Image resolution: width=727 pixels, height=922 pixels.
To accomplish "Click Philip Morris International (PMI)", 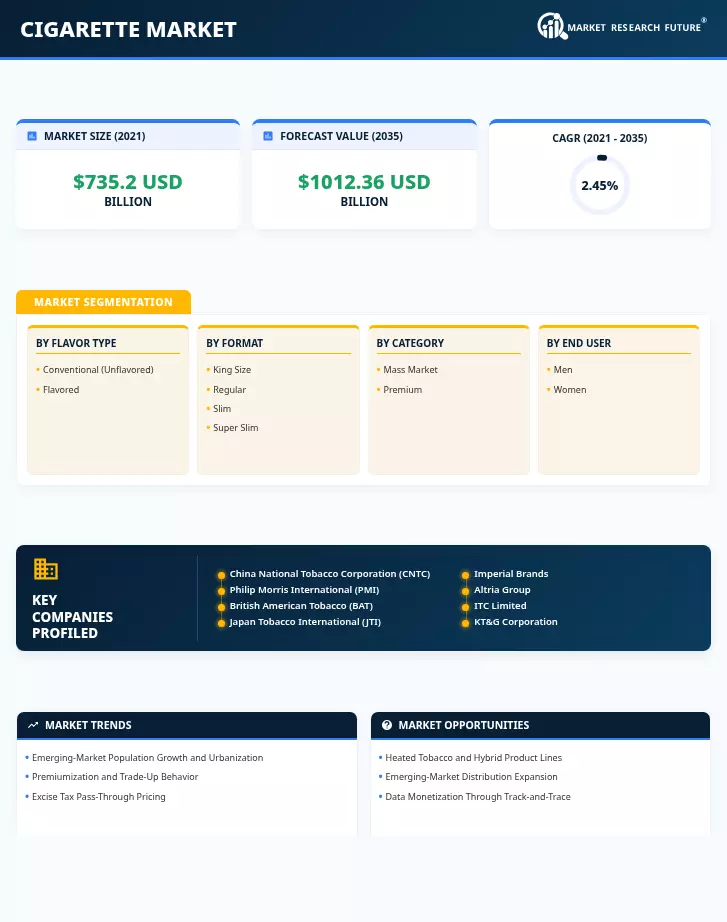I will coord(304,590).
